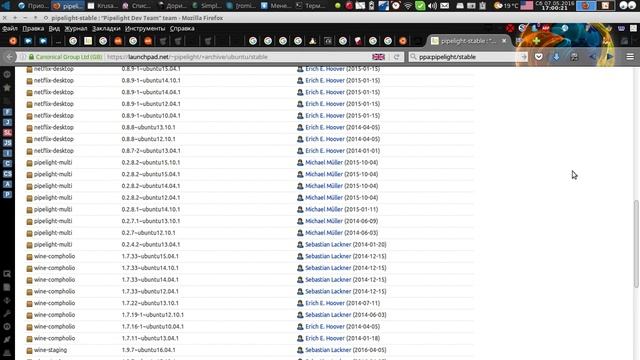Click the search go arrow in search box
Screen dimensions: 640x360
(x=524, y=57)
